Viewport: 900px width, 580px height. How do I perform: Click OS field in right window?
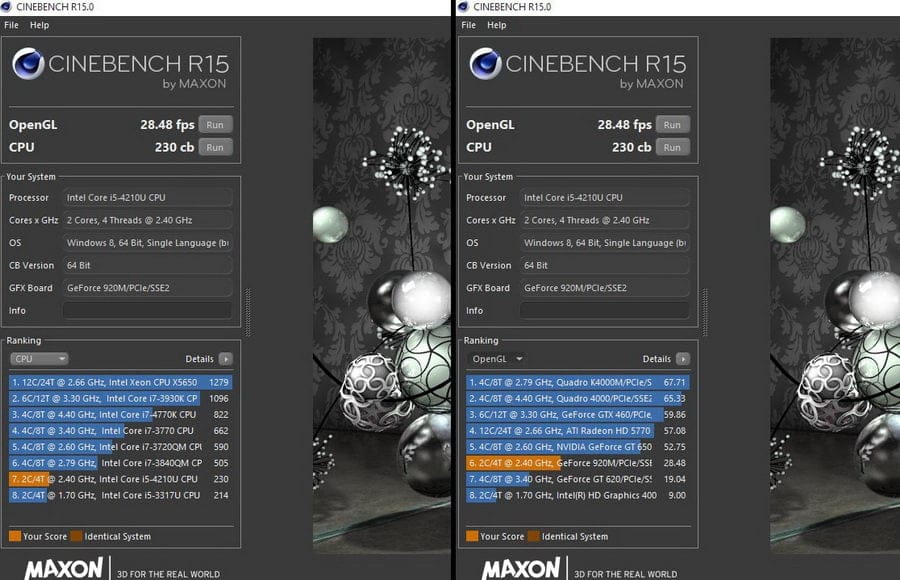point(605,243)
